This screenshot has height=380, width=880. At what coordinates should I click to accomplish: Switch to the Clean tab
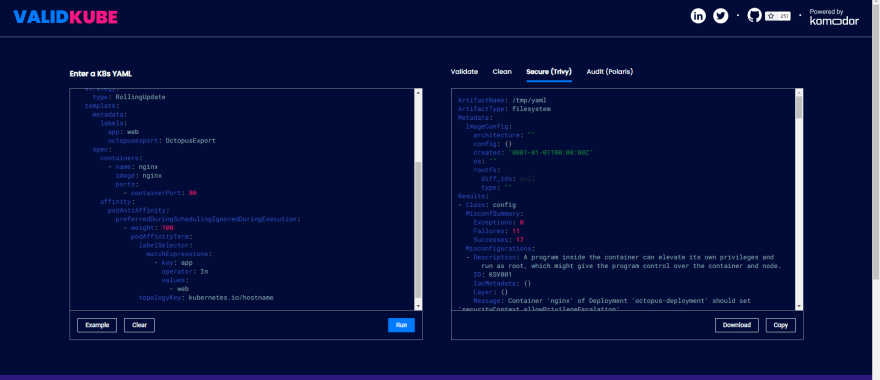502,72
